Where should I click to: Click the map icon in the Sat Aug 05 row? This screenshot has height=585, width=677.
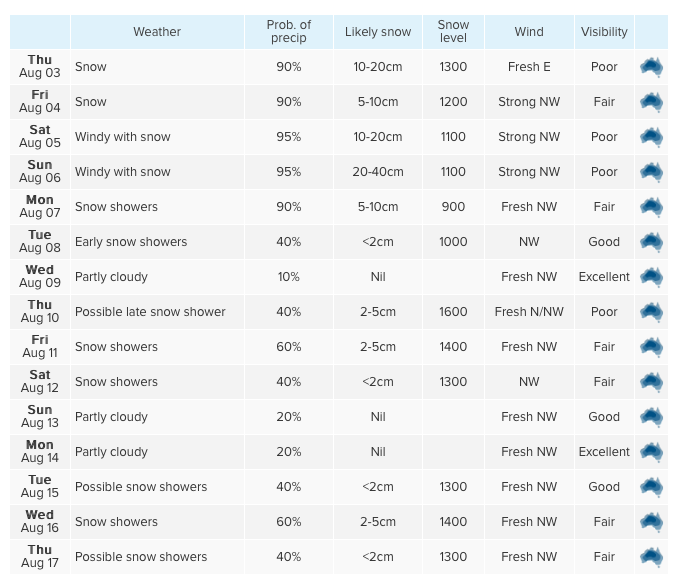(651, 137)
